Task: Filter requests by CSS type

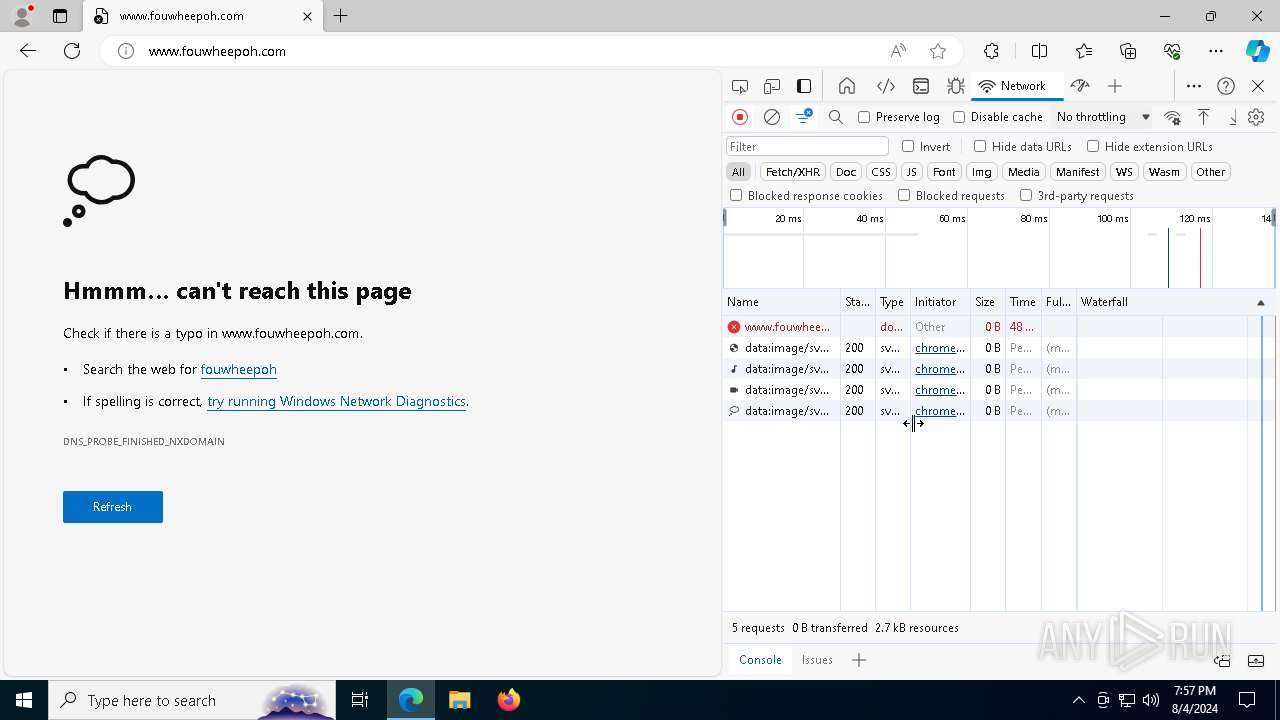Action: (880, 172)
